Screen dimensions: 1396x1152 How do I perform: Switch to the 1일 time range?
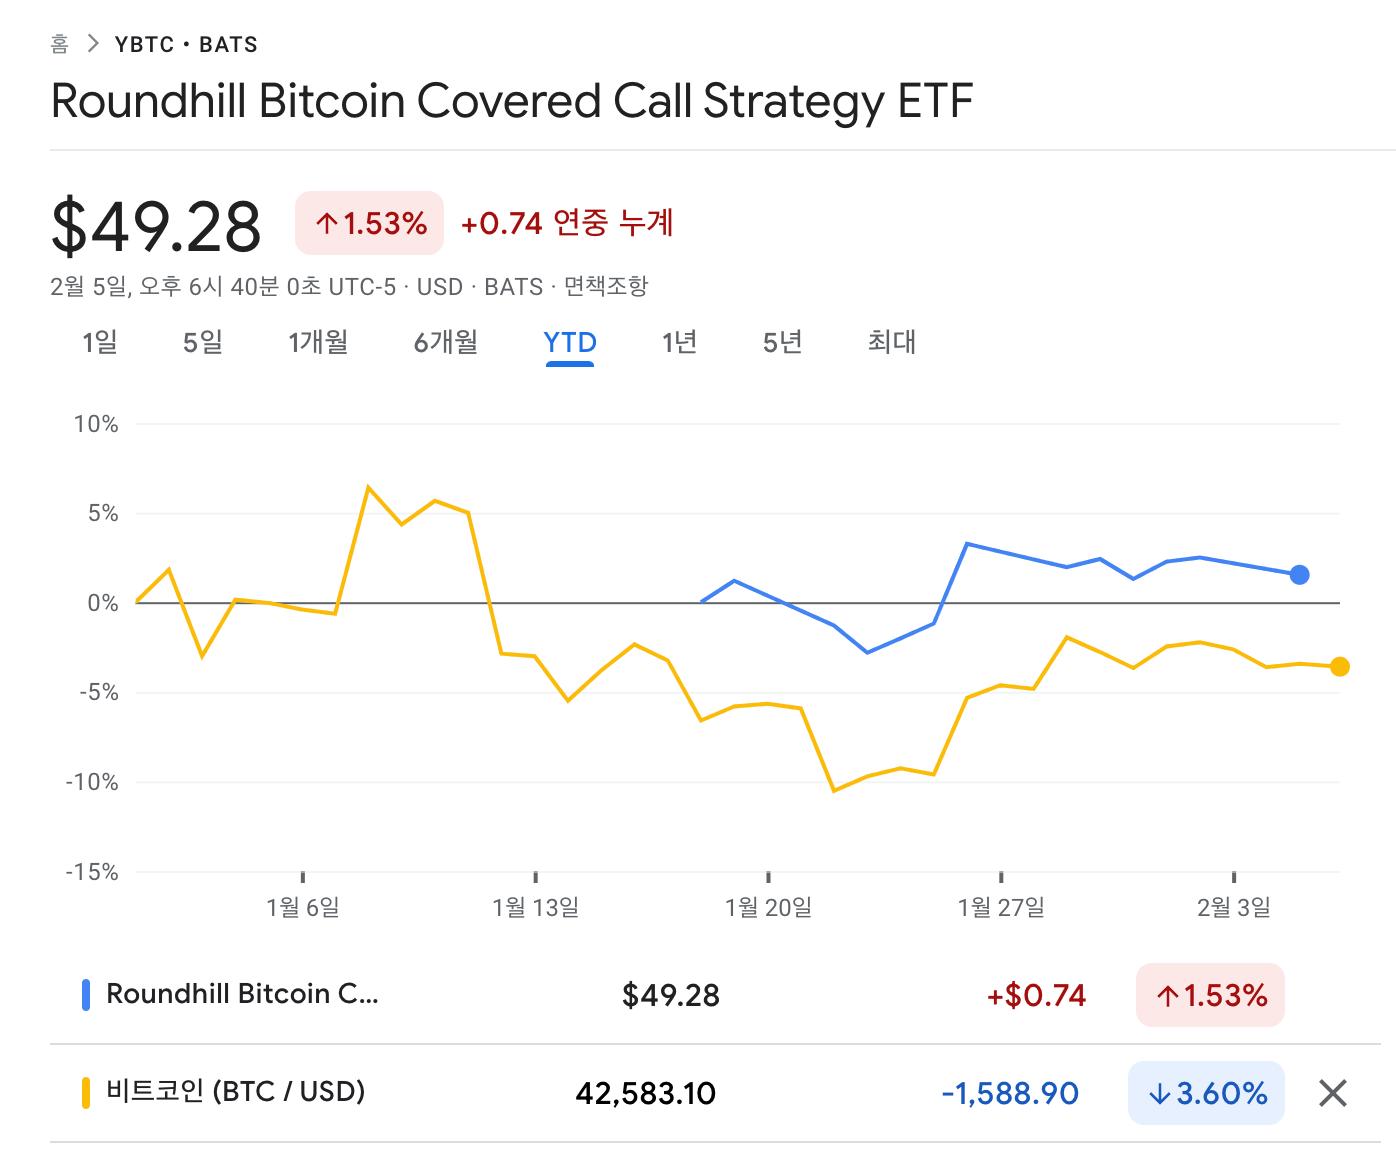pyautogui.click(x=100, y=342)
